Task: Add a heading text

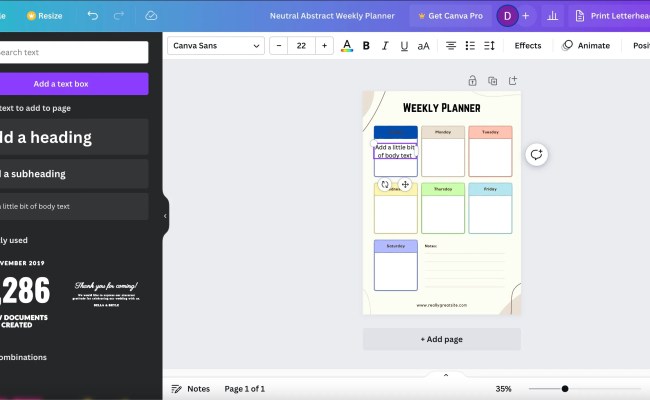Action: click(x=73, y=137)
